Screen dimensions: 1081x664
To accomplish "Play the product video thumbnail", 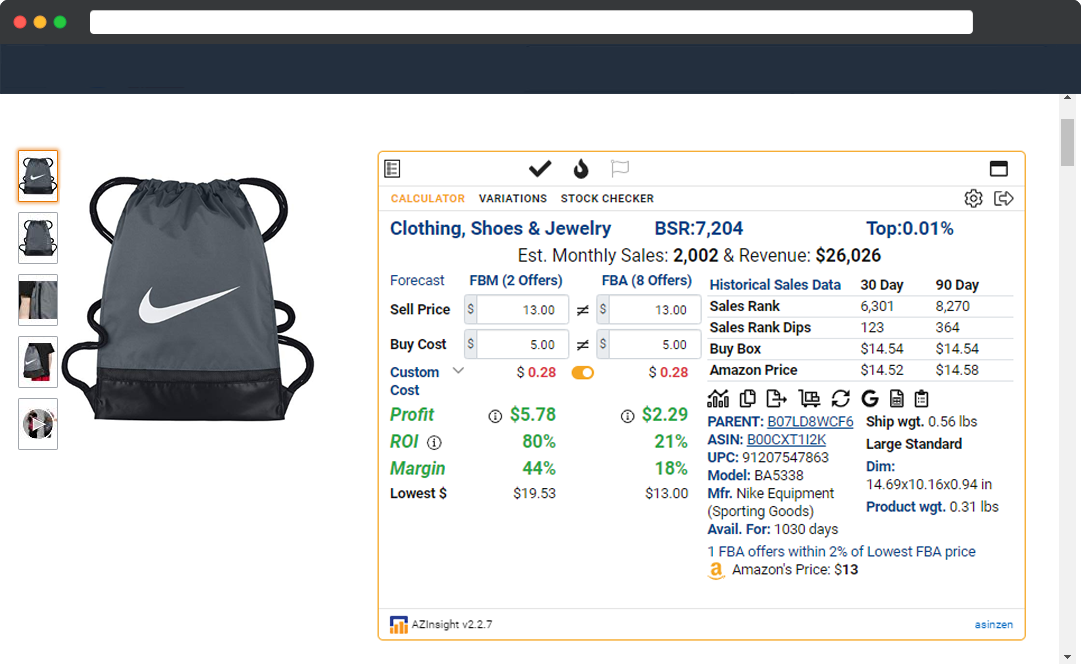I will 38,424.
